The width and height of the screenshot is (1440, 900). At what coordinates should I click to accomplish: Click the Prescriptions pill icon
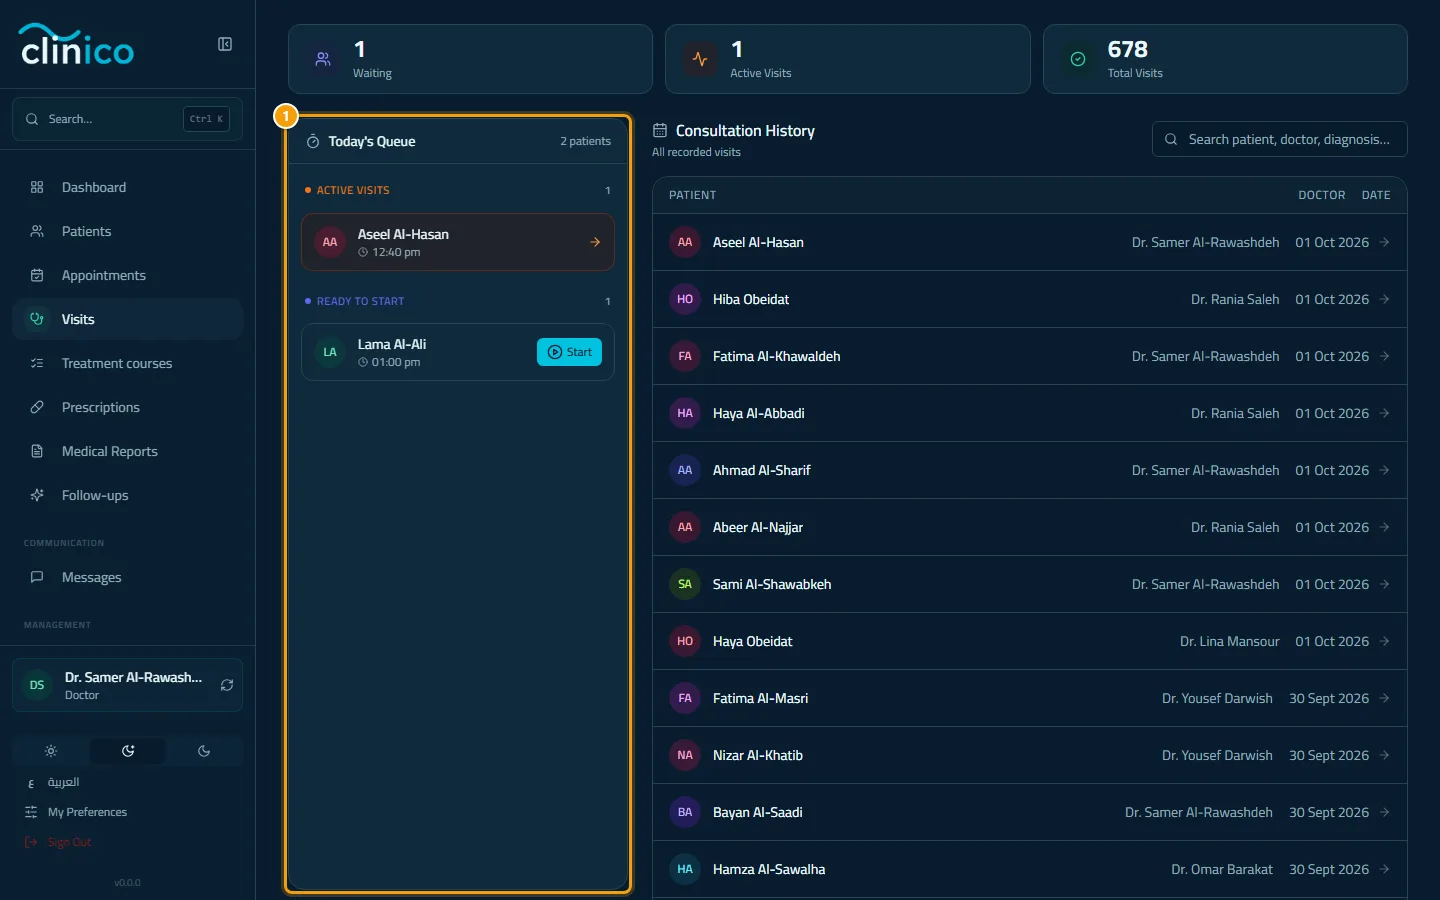(37, 407)
